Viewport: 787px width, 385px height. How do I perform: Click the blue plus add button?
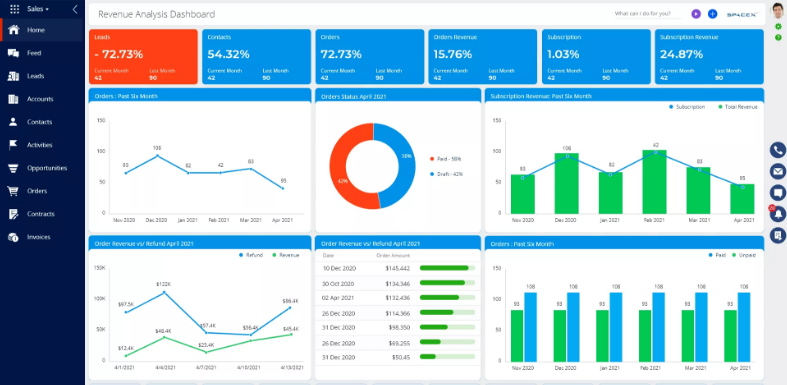712,14
